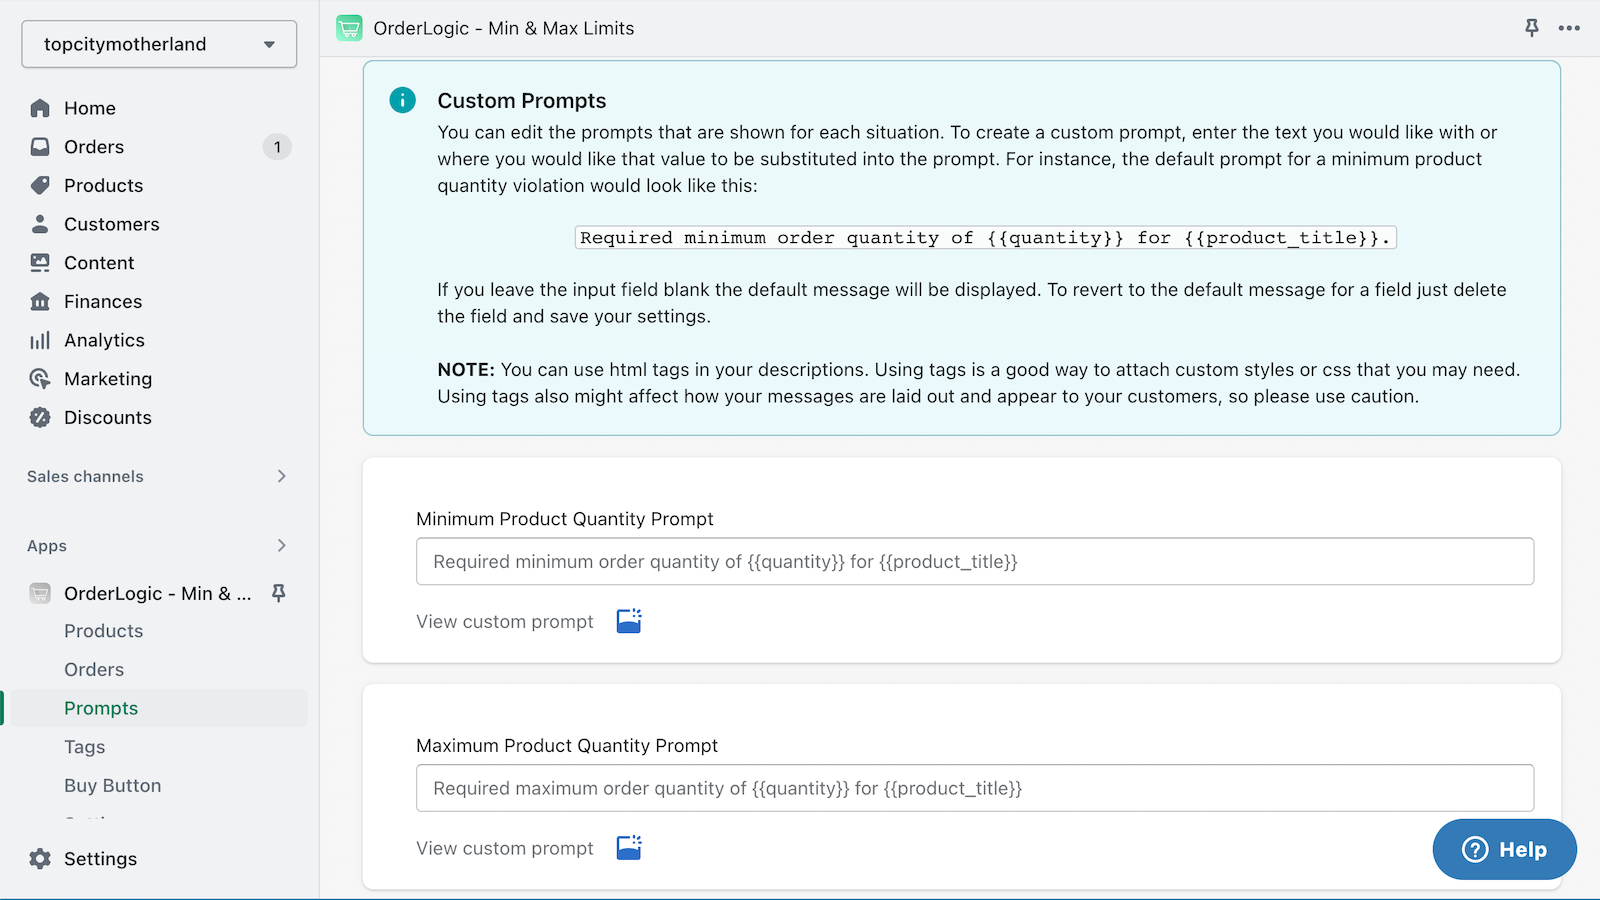Click the View custom prompt link under Maximum prompt
This screenshot has width=1600, height=900.
(x=504, y=847)
